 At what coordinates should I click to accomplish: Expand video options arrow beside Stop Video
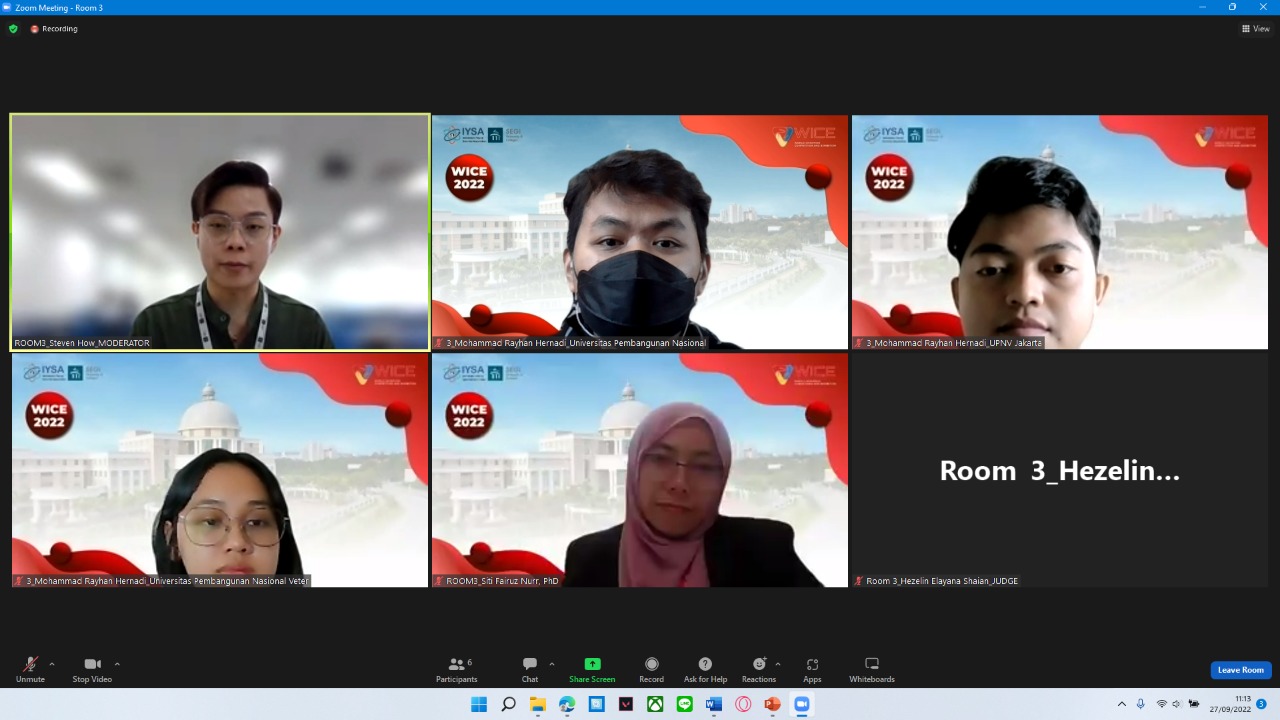click(117, 664)
